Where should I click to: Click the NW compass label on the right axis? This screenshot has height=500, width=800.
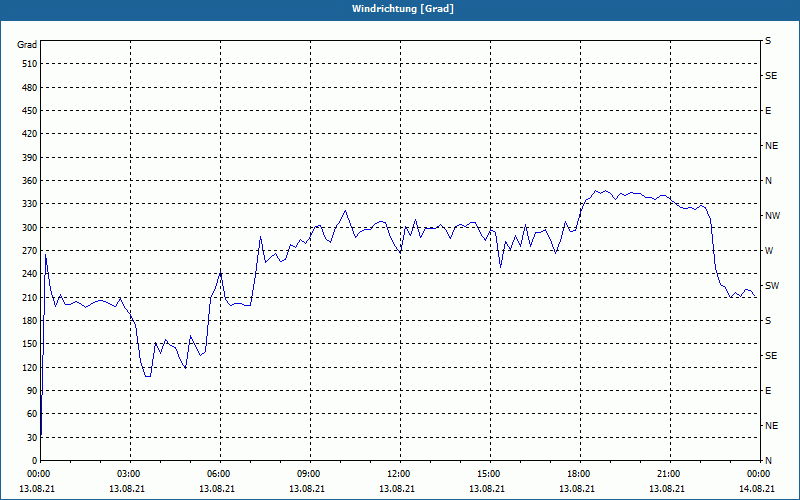pyautogui.click(x=772, y=216)
